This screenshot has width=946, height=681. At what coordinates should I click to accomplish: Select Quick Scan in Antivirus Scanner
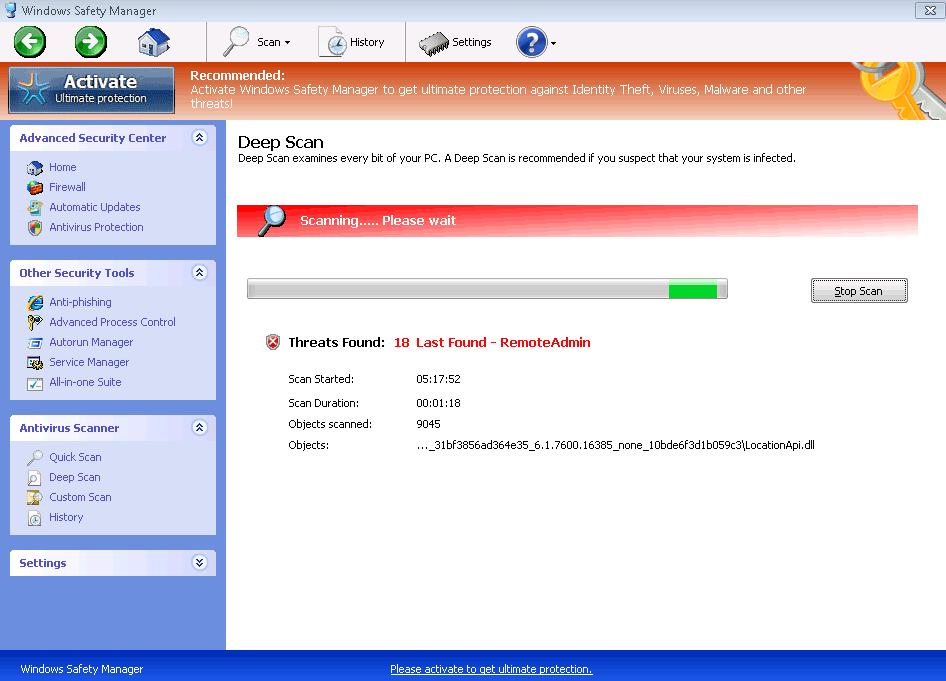click(75, 457)
